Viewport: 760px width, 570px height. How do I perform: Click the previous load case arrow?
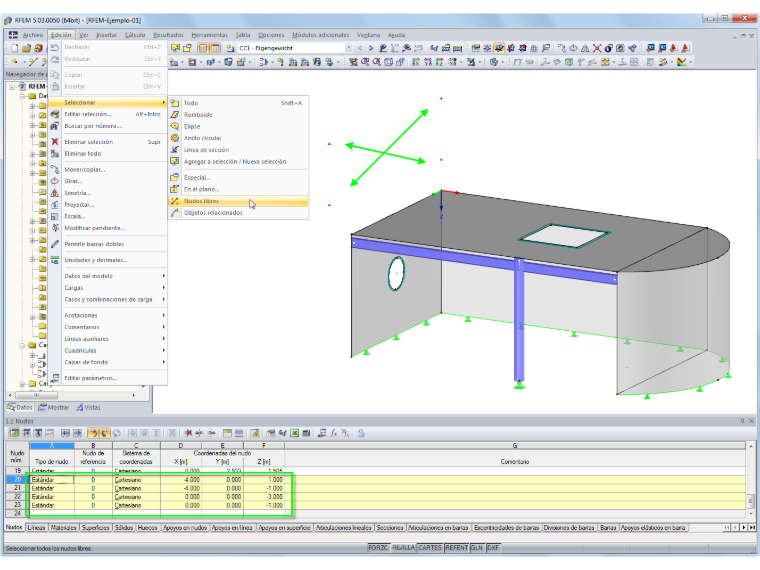pos(360,48)
